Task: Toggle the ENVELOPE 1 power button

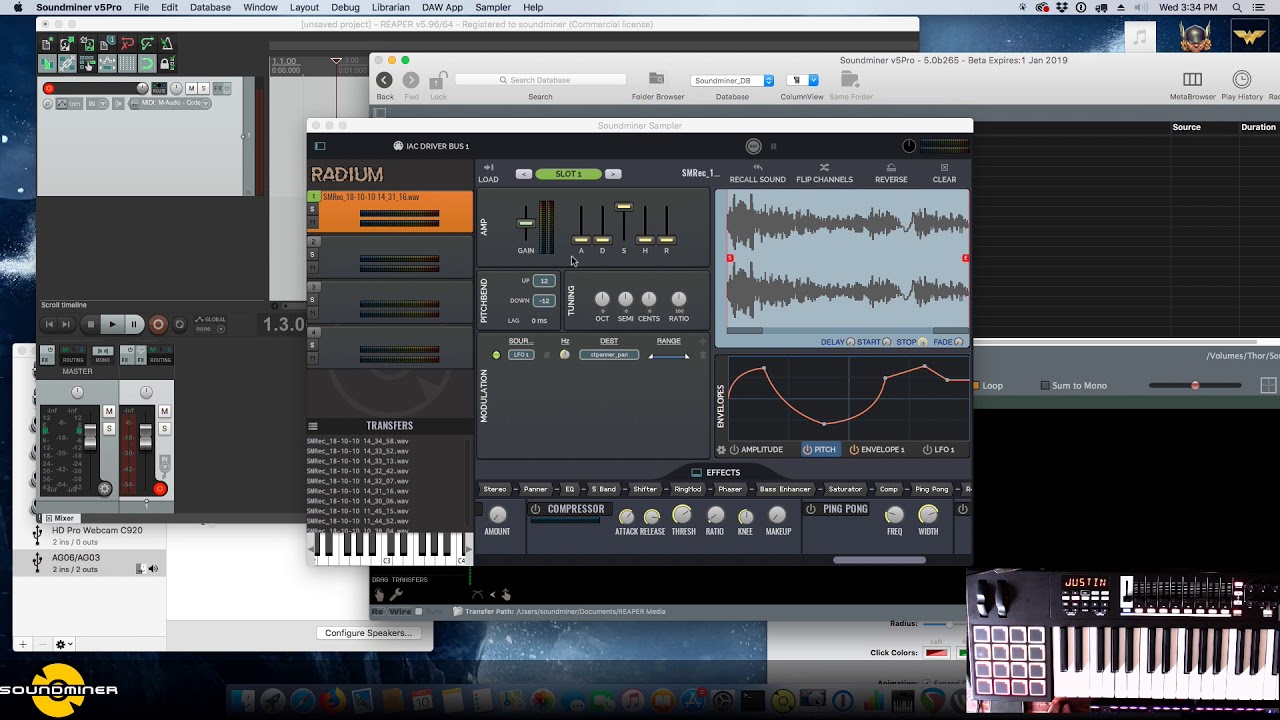Action: click(854, 450)
